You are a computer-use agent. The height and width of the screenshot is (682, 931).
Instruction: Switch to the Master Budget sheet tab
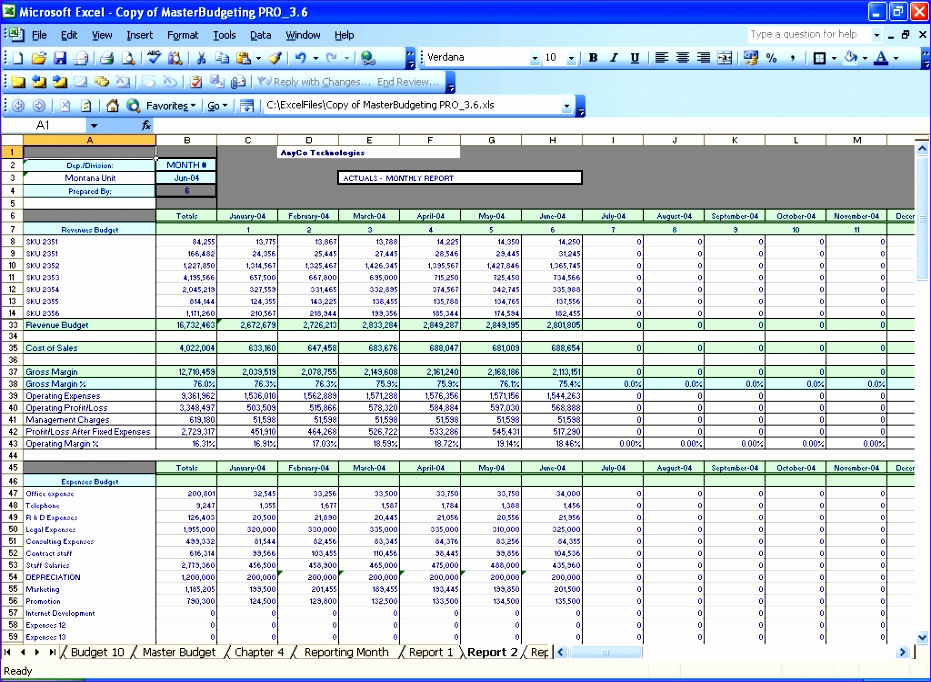(x=179, y=652)
